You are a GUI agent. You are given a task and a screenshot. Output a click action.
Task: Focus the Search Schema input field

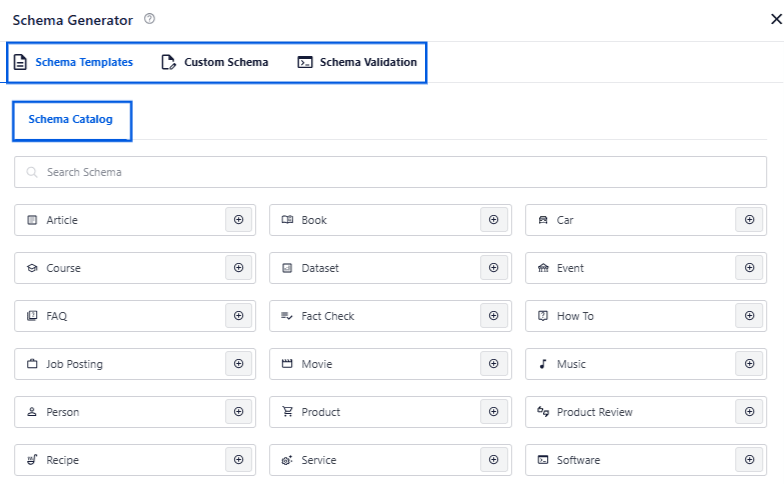pos(390,172)
